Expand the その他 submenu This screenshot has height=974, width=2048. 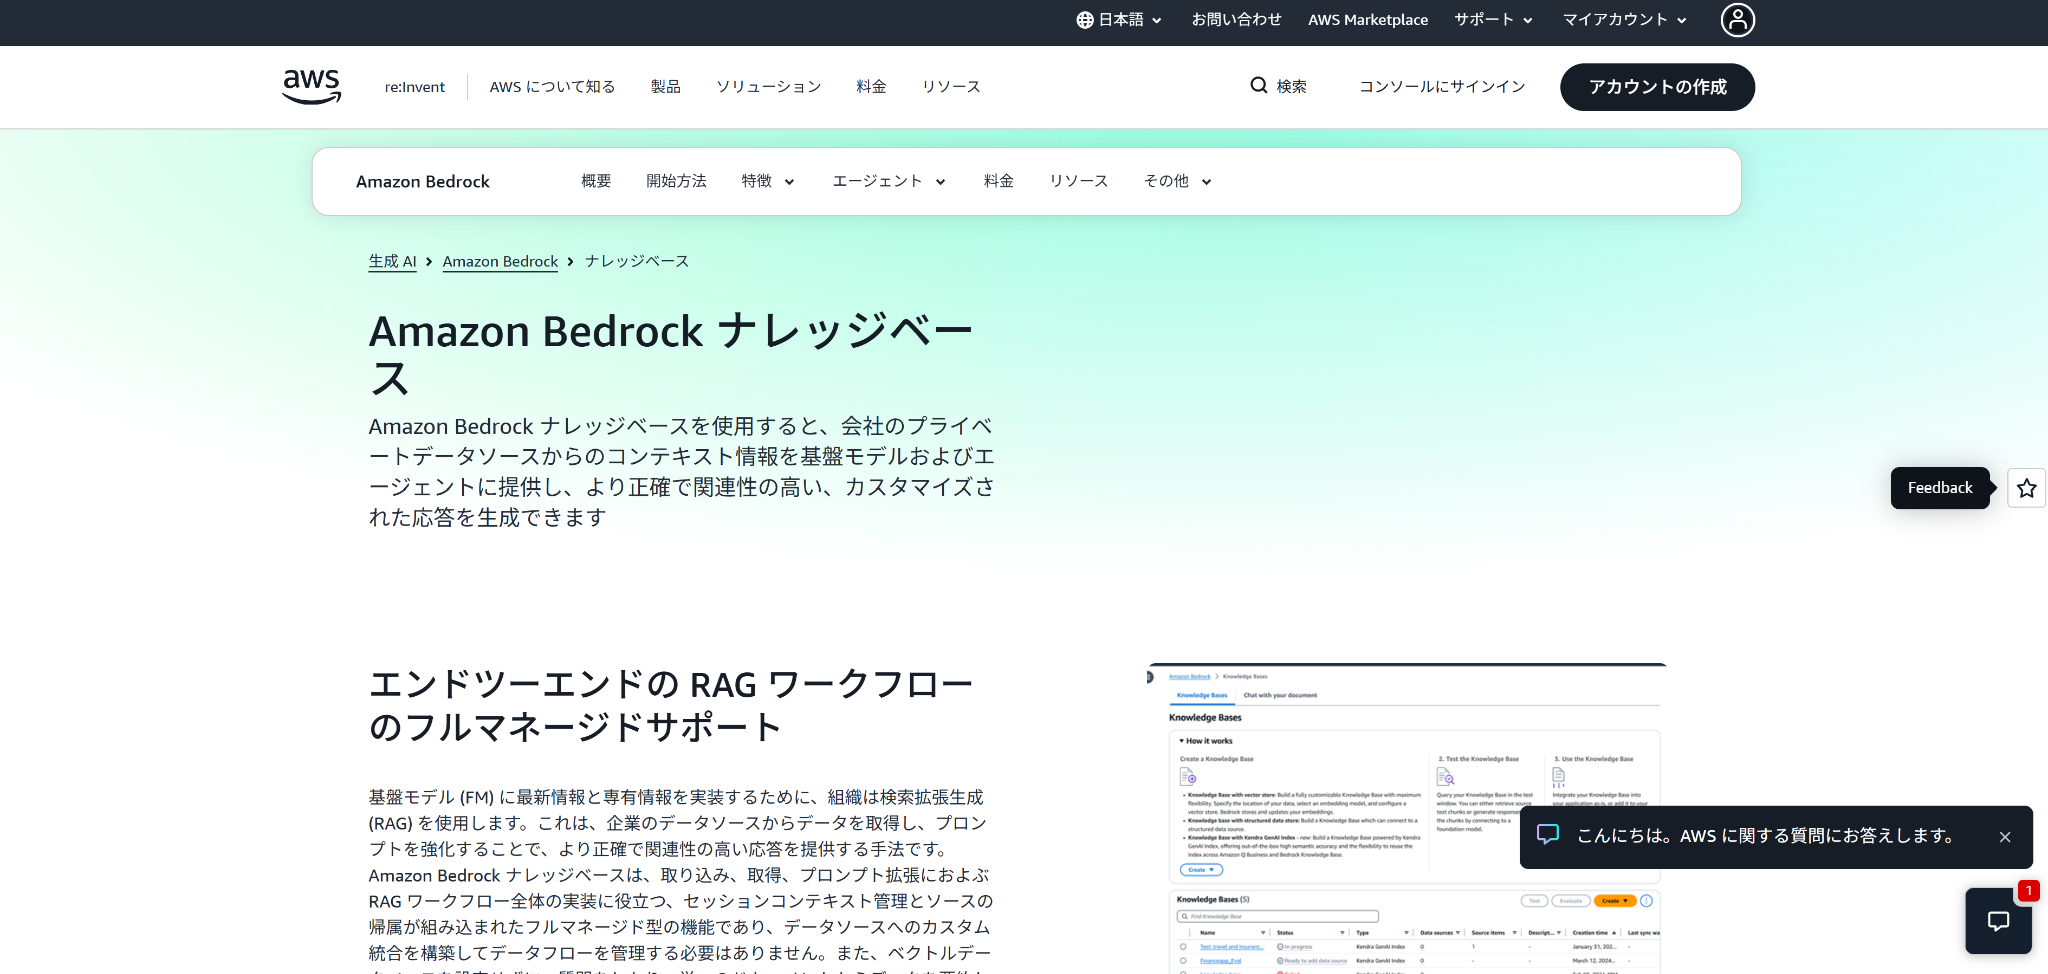tap(1178, 181)
